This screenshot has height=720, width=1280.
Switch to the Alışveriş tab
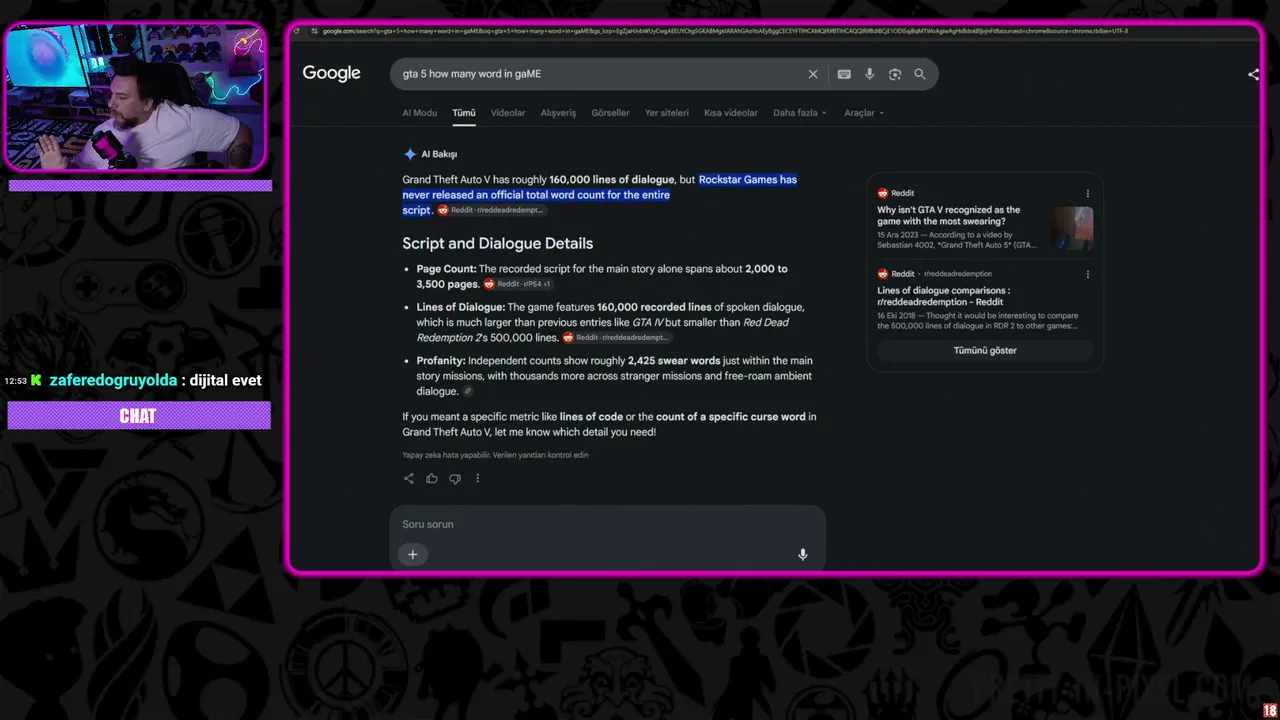point(558,113)
